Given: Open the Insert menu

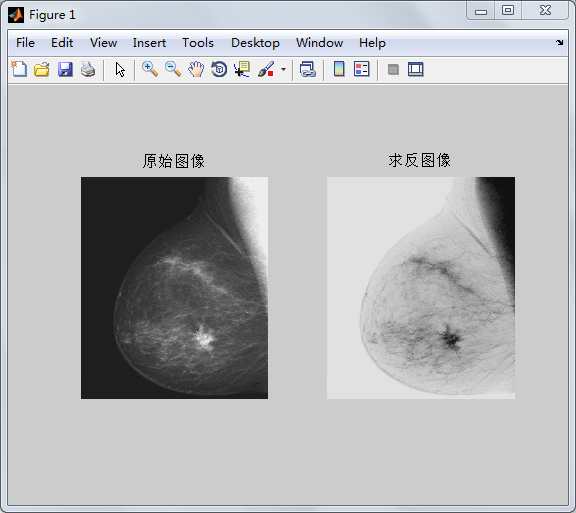Looking at the screenshot, I should coord(149,43).
